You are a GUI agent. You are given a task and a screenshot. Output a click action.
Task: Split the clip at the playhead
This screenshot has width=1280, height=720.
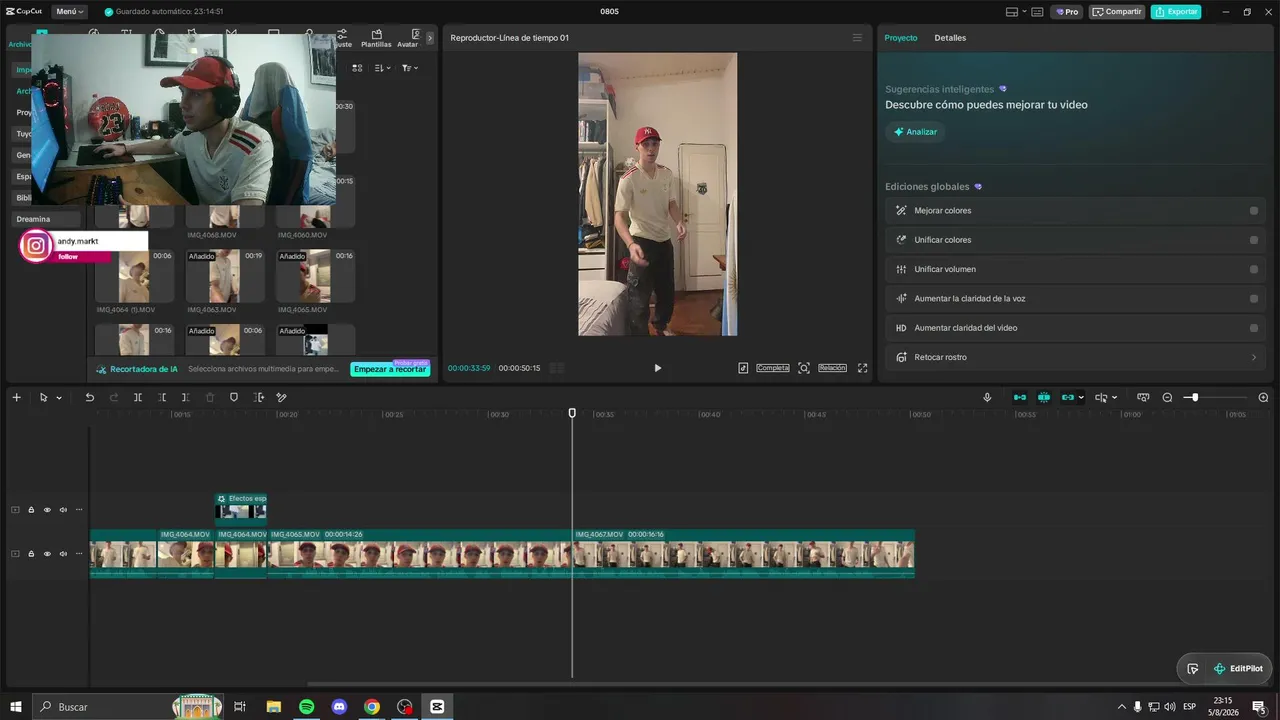pos(138,397)
